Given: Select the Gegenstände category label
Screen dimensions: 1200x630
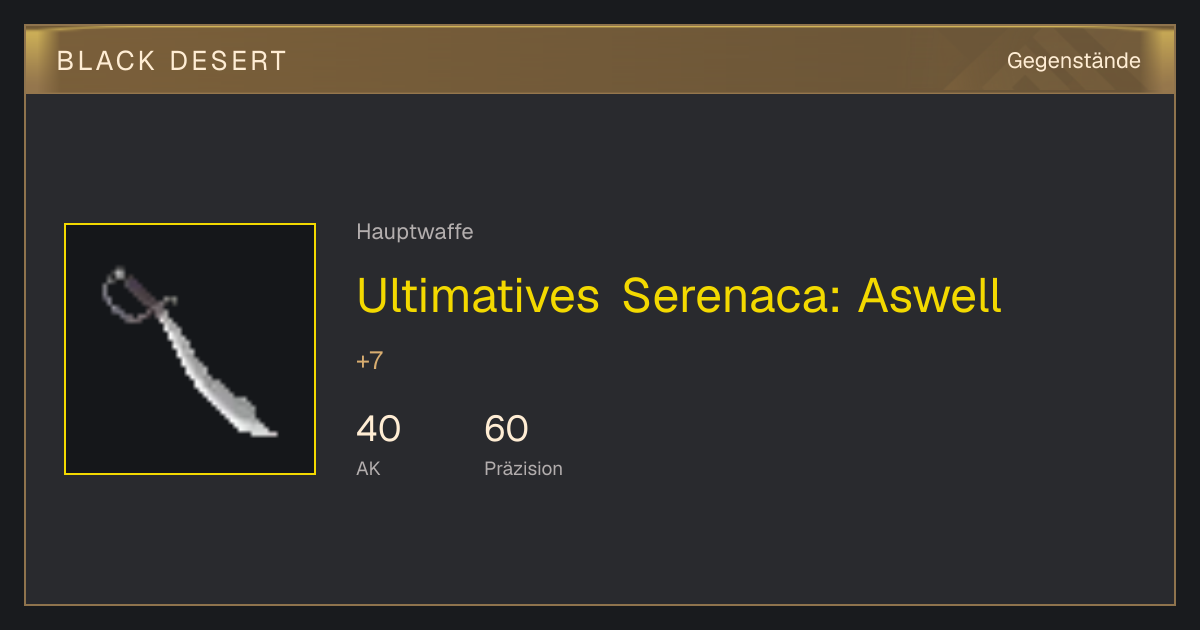Looking at the screenshot, I should pos(1074,61).
